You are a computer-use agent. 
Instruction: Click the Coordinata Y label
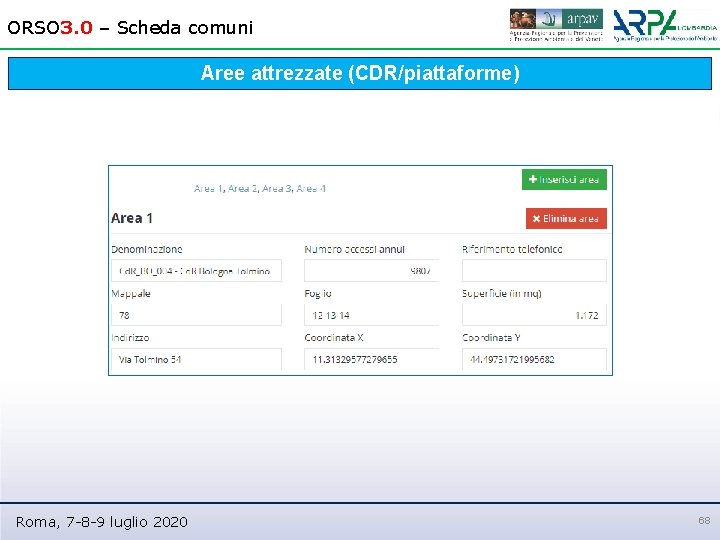(491, 338)
